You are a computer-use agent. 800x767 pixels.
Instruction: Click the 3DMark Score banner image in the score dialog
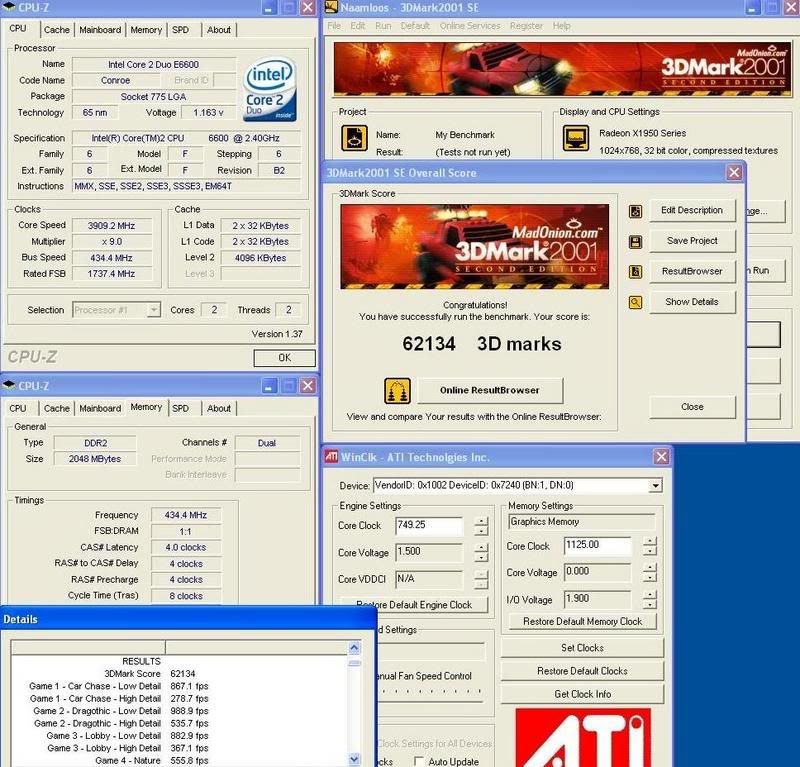tap(474, 246)
